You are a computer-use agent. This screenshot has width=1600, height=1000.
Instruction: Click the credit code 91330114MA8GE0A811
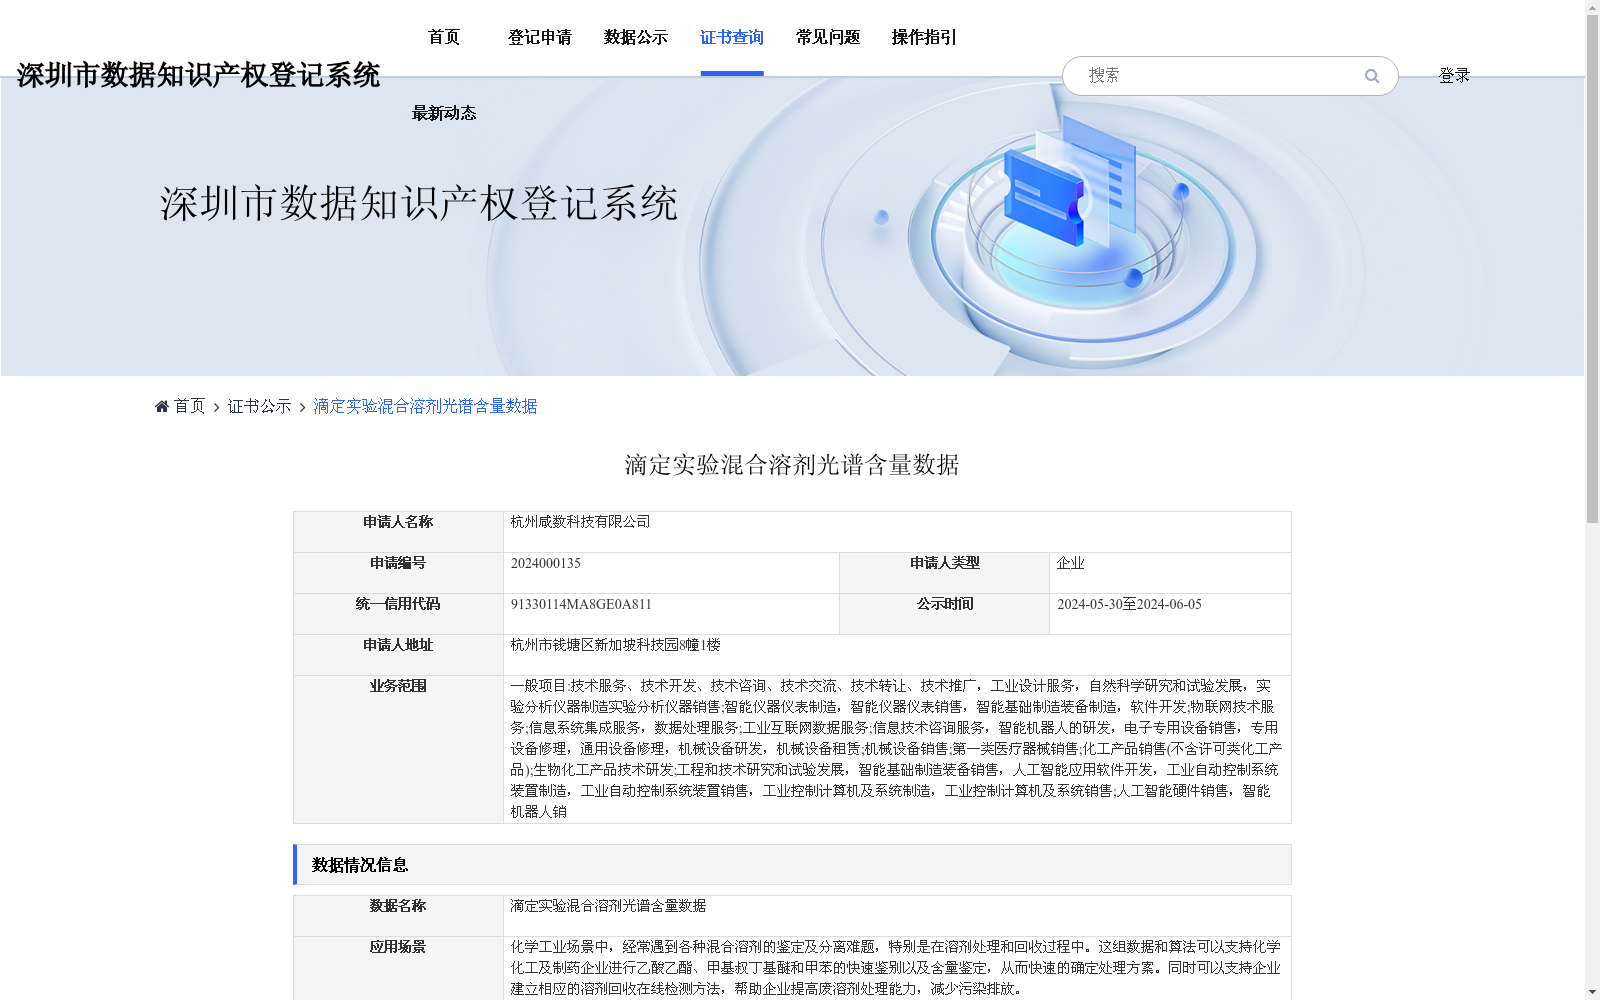[581, 604]
